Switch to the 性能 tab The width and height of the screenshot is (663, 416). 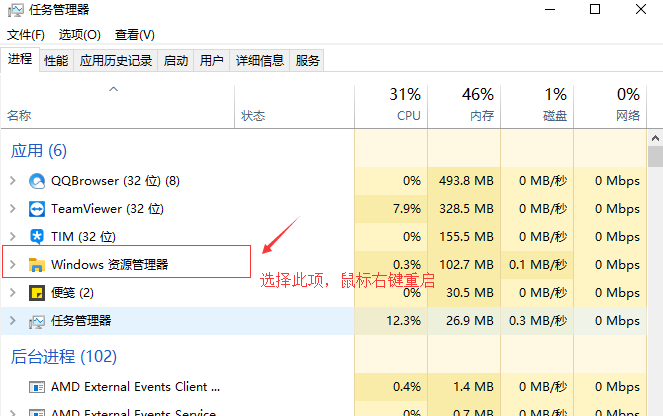56,61
